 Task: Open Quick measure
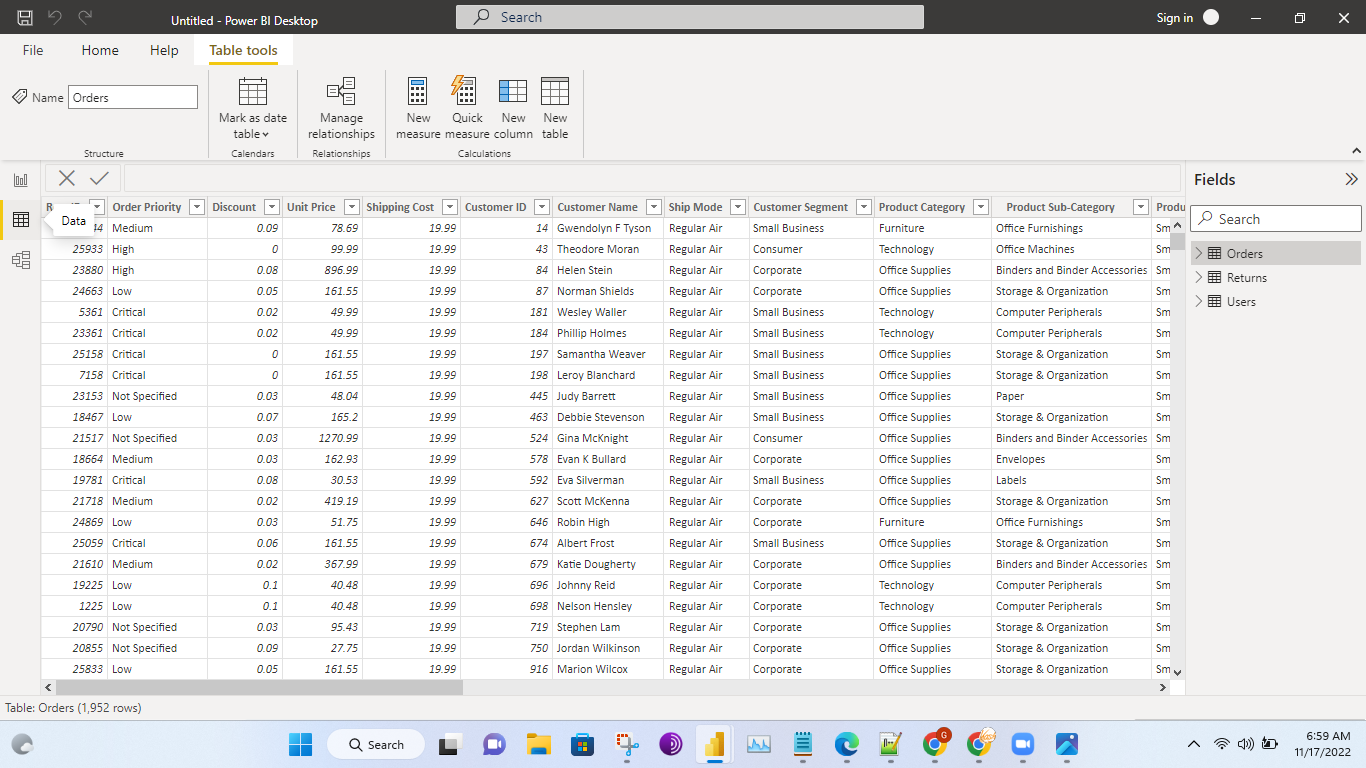tap(467, 108)
